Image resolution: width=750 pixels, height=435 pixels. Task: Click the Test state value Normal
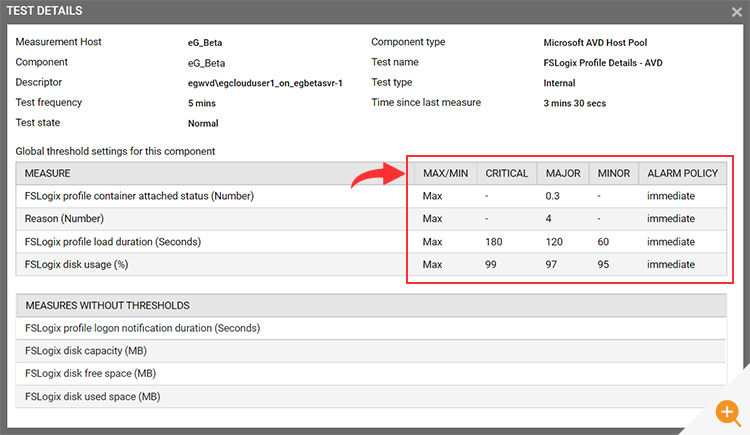[203, 123]
